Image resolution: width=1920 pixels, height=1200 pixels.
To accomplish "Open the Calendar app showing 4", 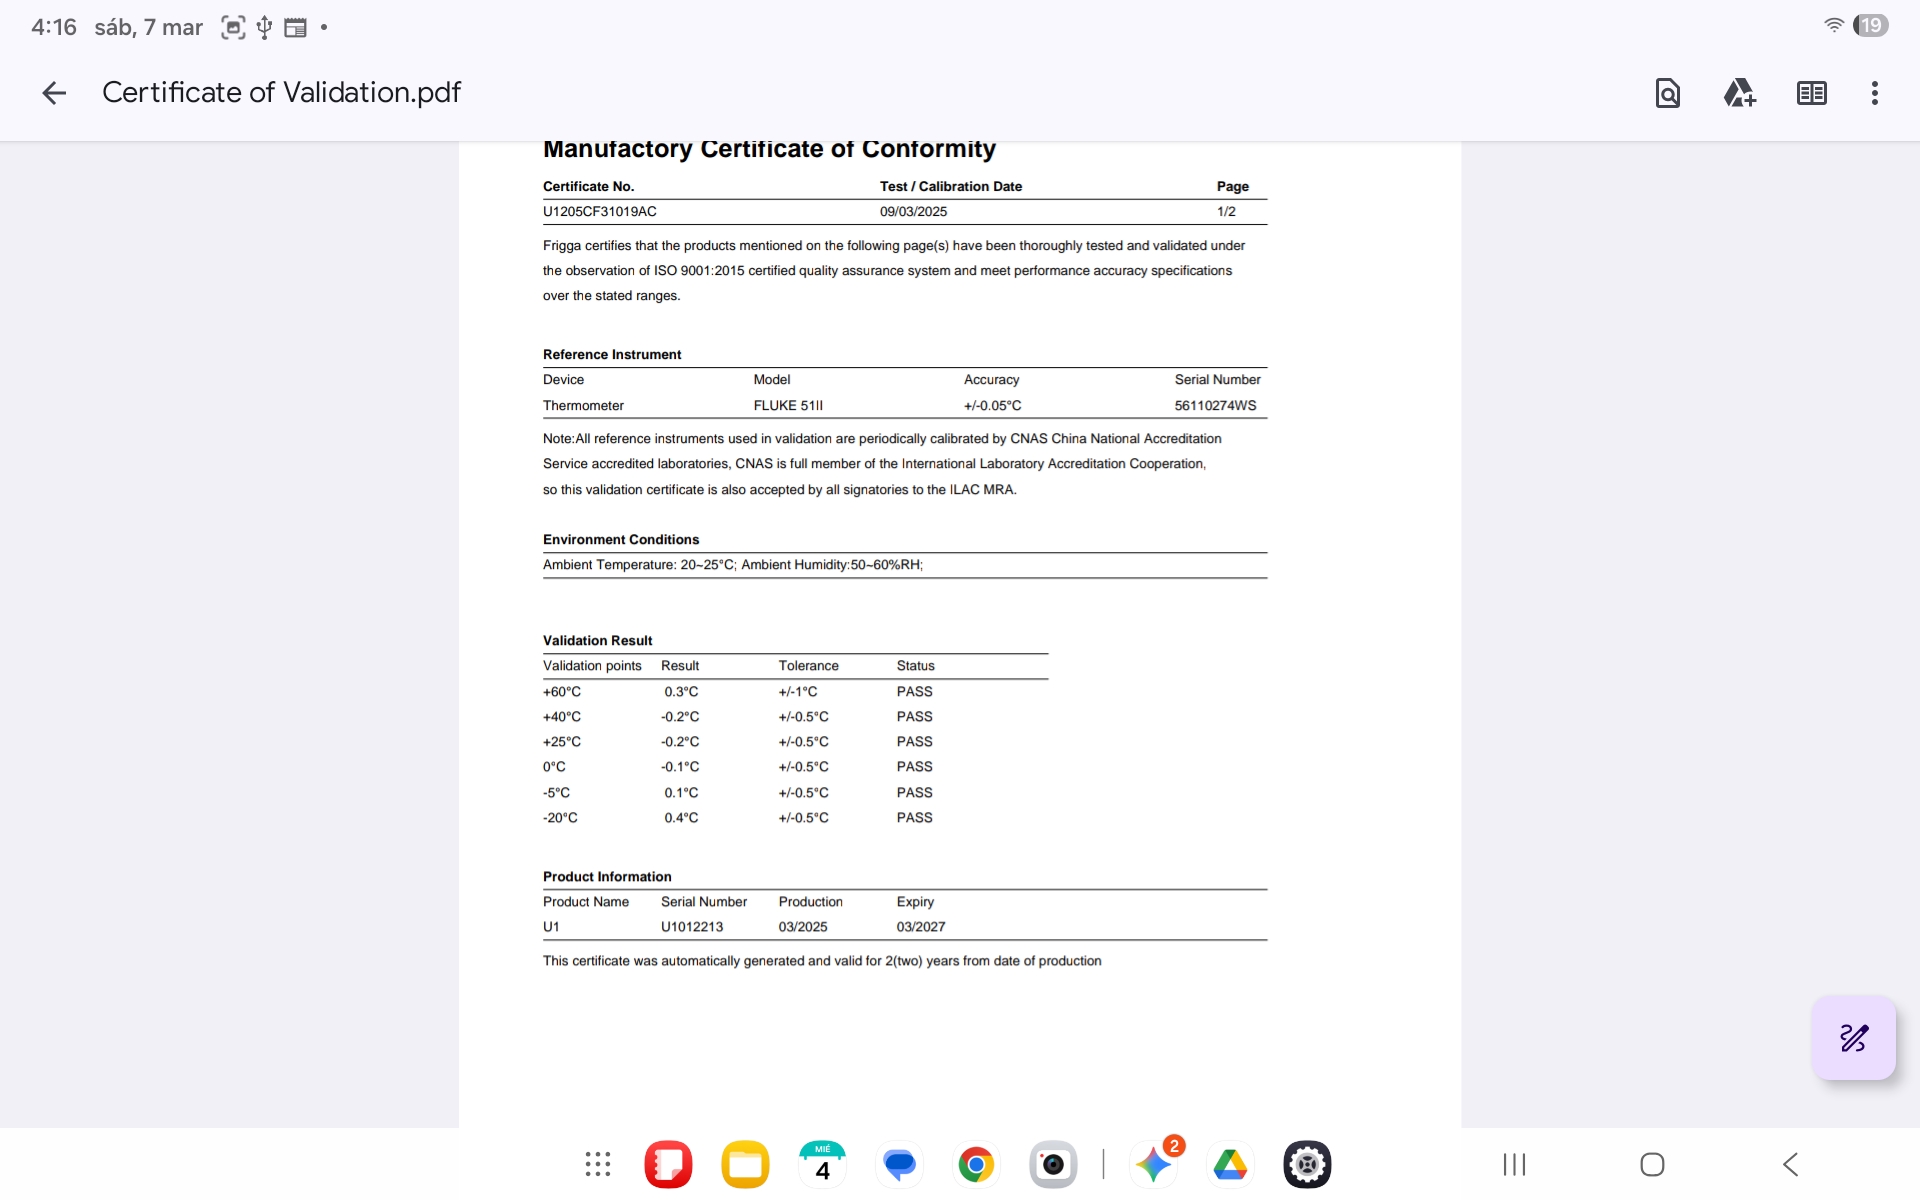I will pos(822,1164).
